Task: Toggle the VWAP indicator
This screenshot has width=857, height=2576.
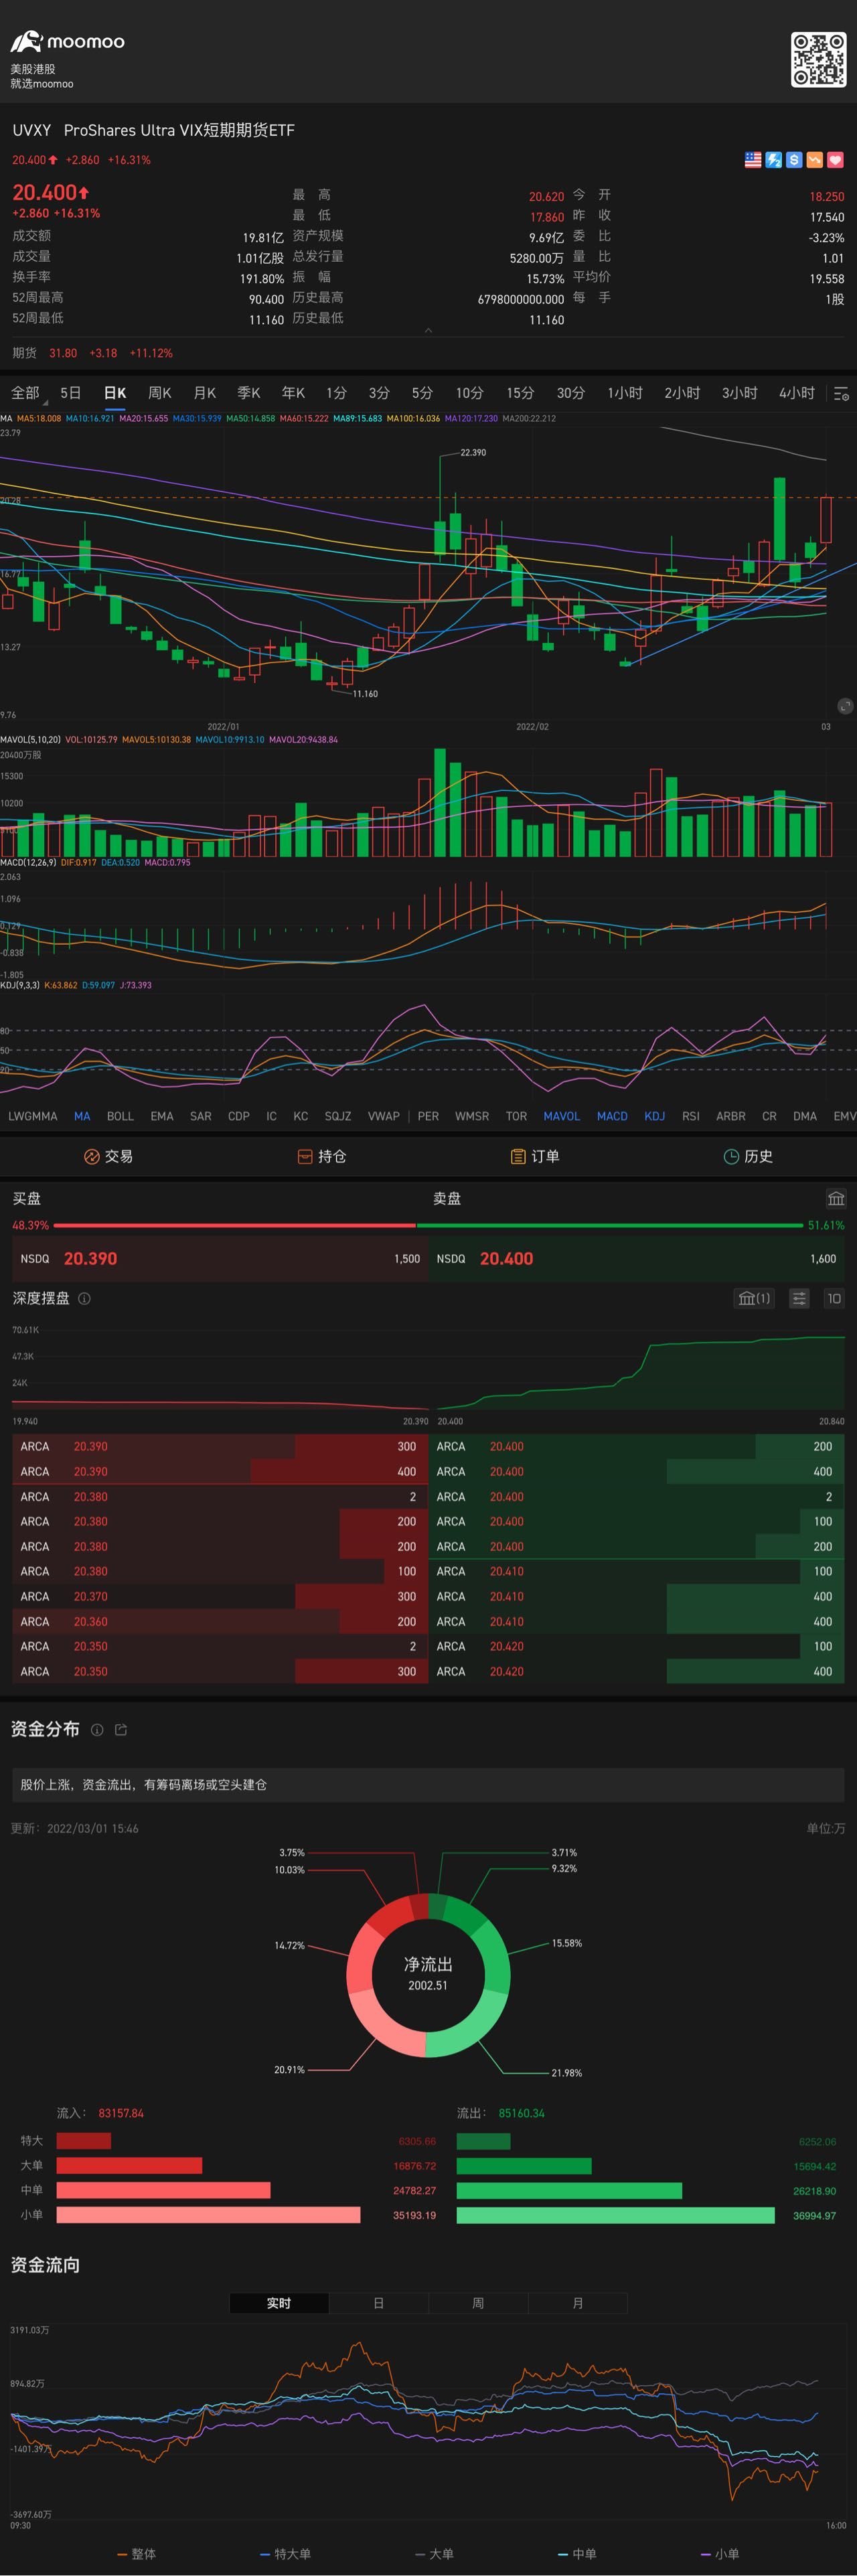Action: tap(384, 1116)
